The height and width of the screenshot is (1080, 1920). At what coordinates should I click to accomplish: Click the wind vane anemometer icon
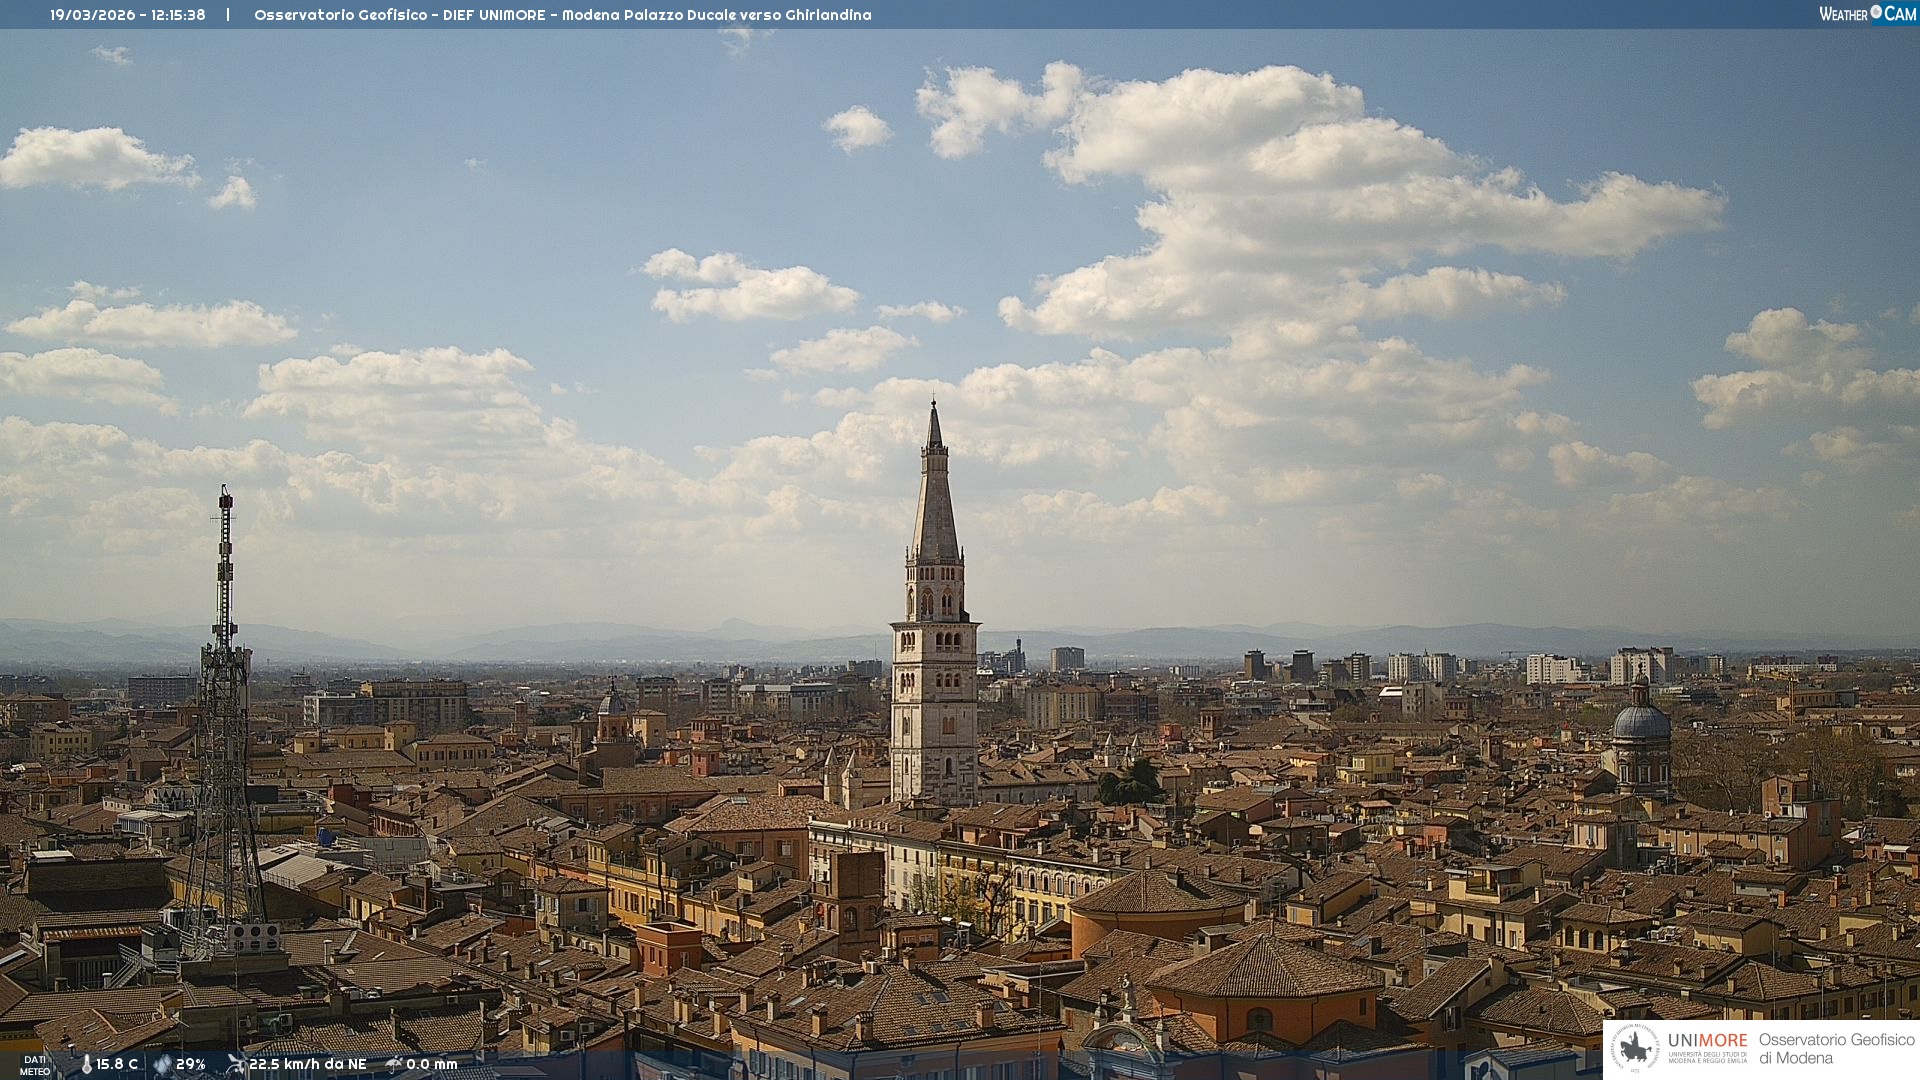pos(236,1064)
